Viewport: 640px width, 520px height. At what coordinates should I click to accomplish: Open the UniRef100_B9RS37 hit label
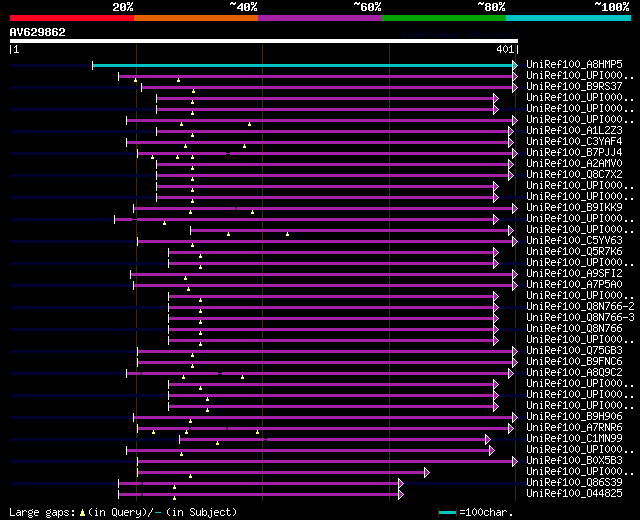click(x=574, y=86)
